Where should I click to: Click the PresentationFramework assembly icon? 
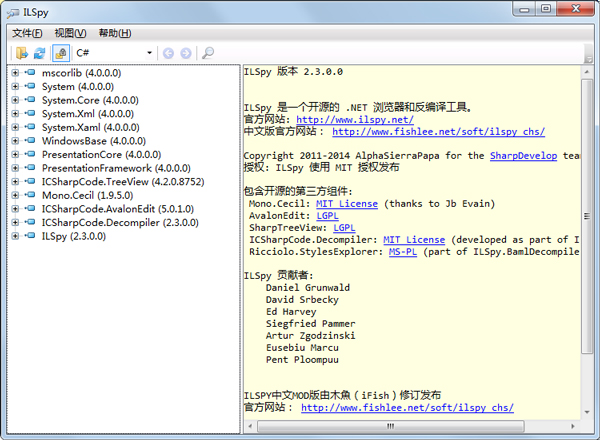(x=30, y=168)
